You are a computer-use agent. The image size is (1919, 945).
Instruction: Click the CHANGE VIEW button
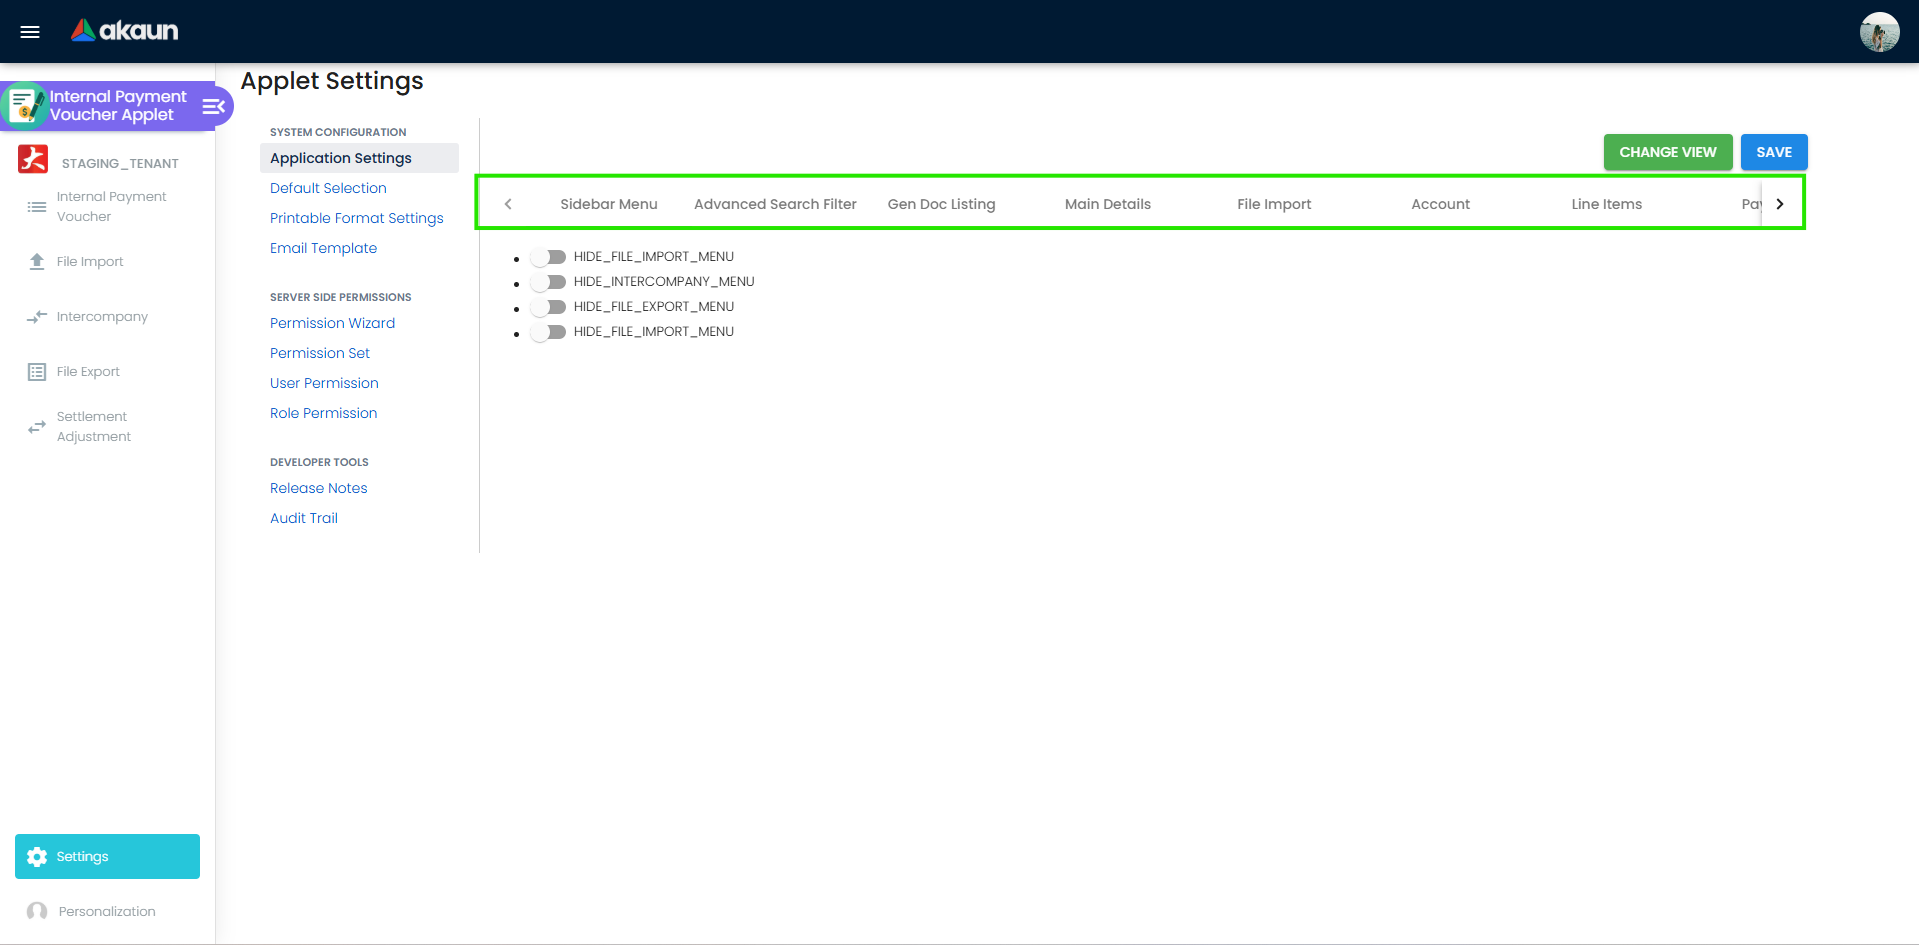tap(1667, 152)
